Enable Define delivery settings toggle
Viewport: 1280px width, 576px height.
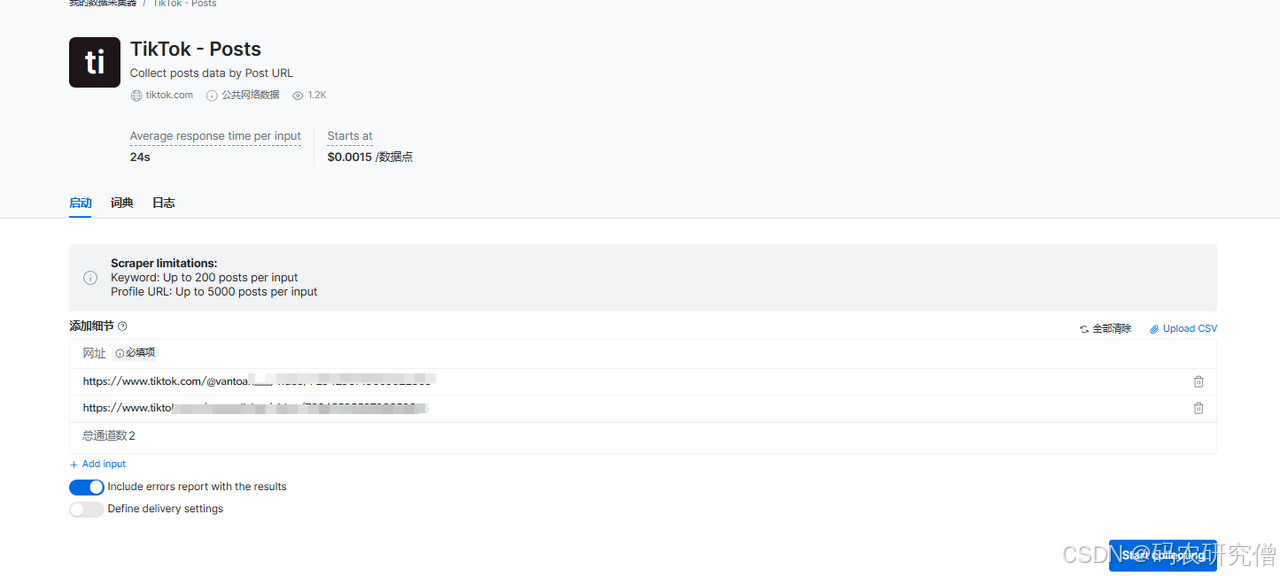[87, 509]
